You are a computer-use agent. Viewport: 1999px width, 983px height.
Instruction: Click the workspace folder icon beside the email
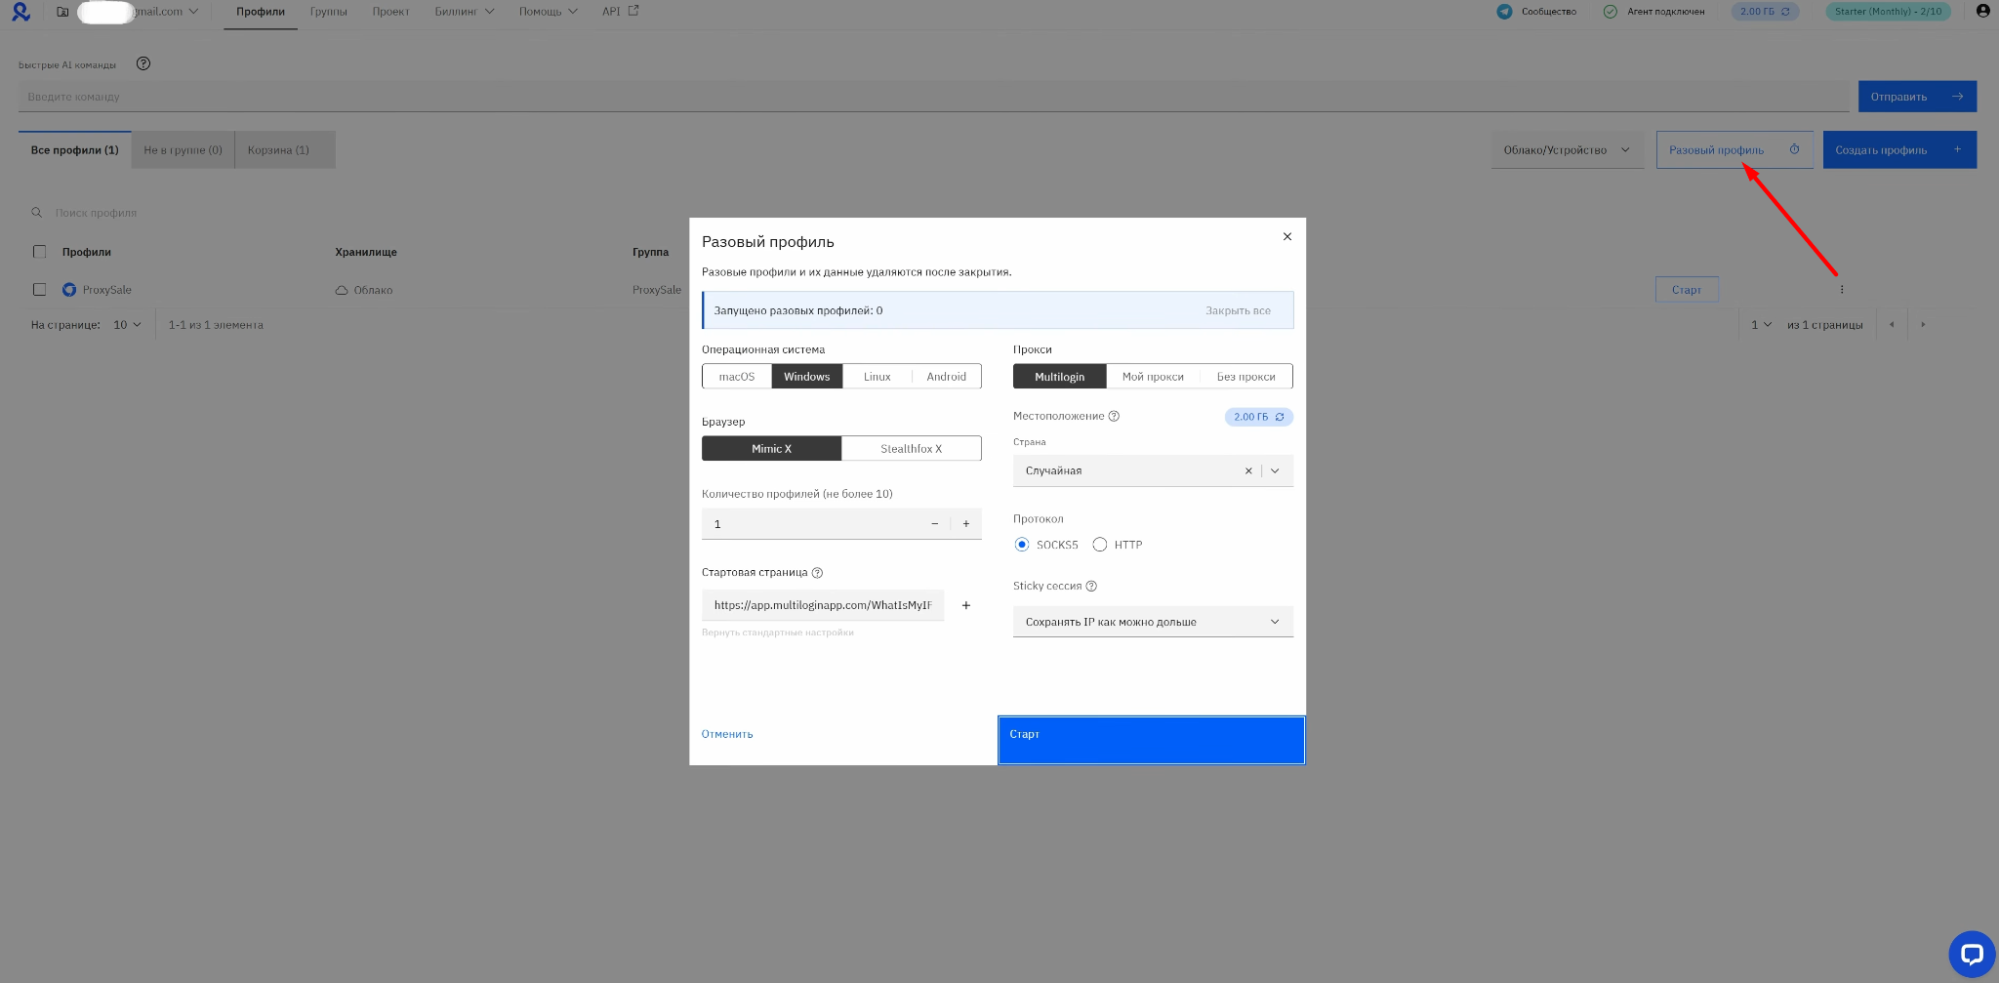coord(62,12)
